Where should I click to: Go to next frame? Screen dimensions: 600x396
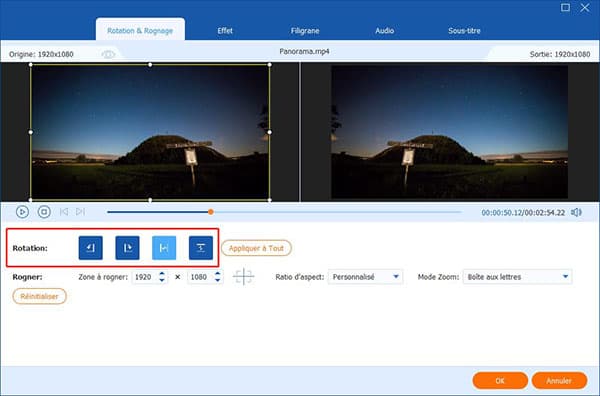coord(80,212)
